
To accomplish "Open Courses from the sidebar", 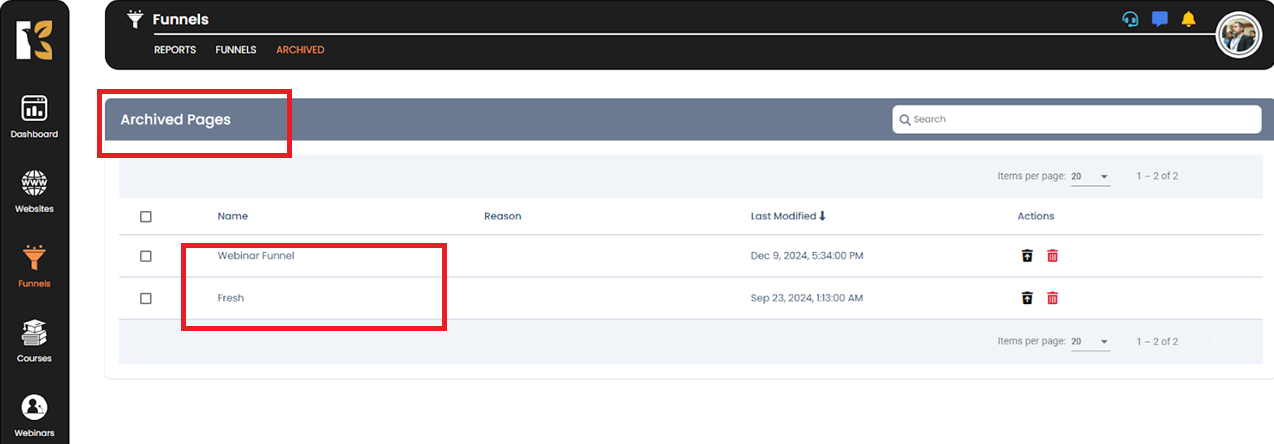I will [34, 333].
